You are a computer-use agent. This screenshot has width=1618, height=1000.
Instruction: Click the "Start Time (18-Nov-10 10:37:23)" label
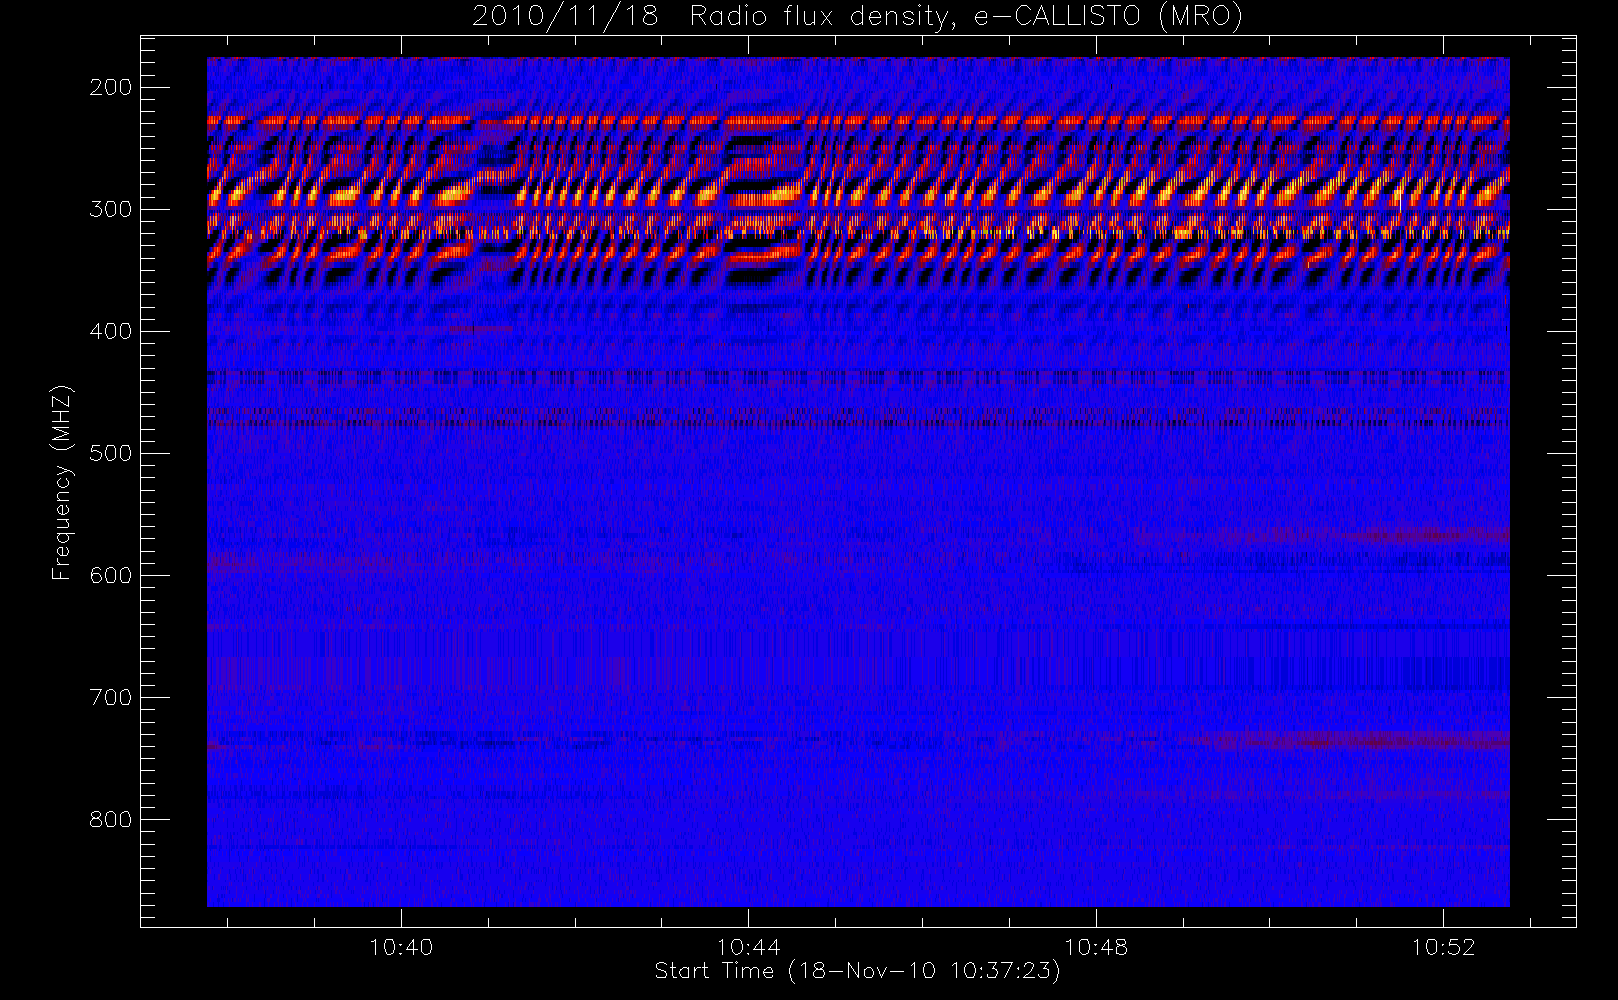[x=857, y=971]
